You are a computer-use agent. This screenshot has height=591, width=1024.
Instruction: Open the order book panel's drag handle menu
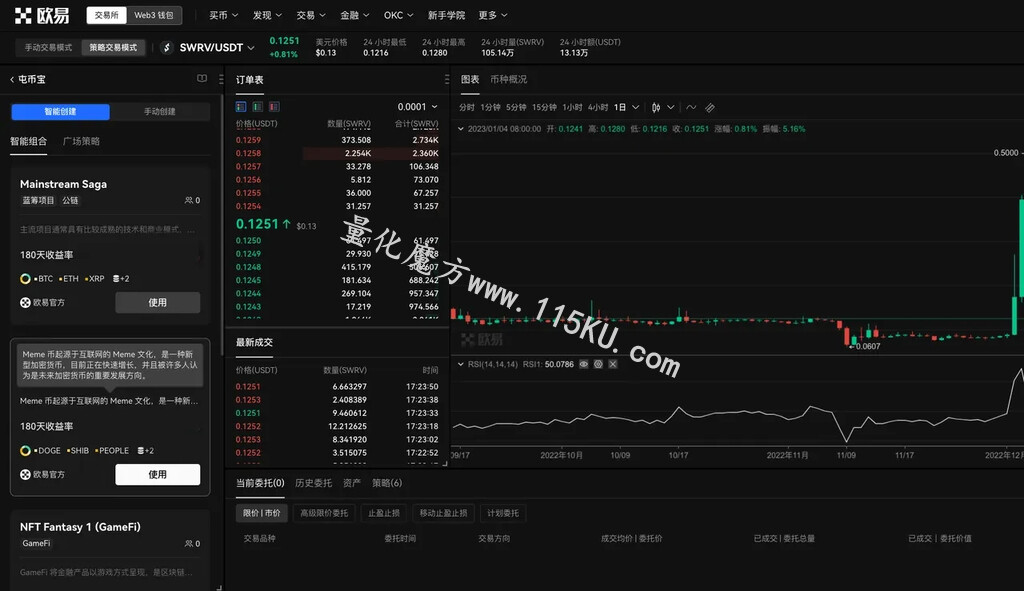[447, 79]
